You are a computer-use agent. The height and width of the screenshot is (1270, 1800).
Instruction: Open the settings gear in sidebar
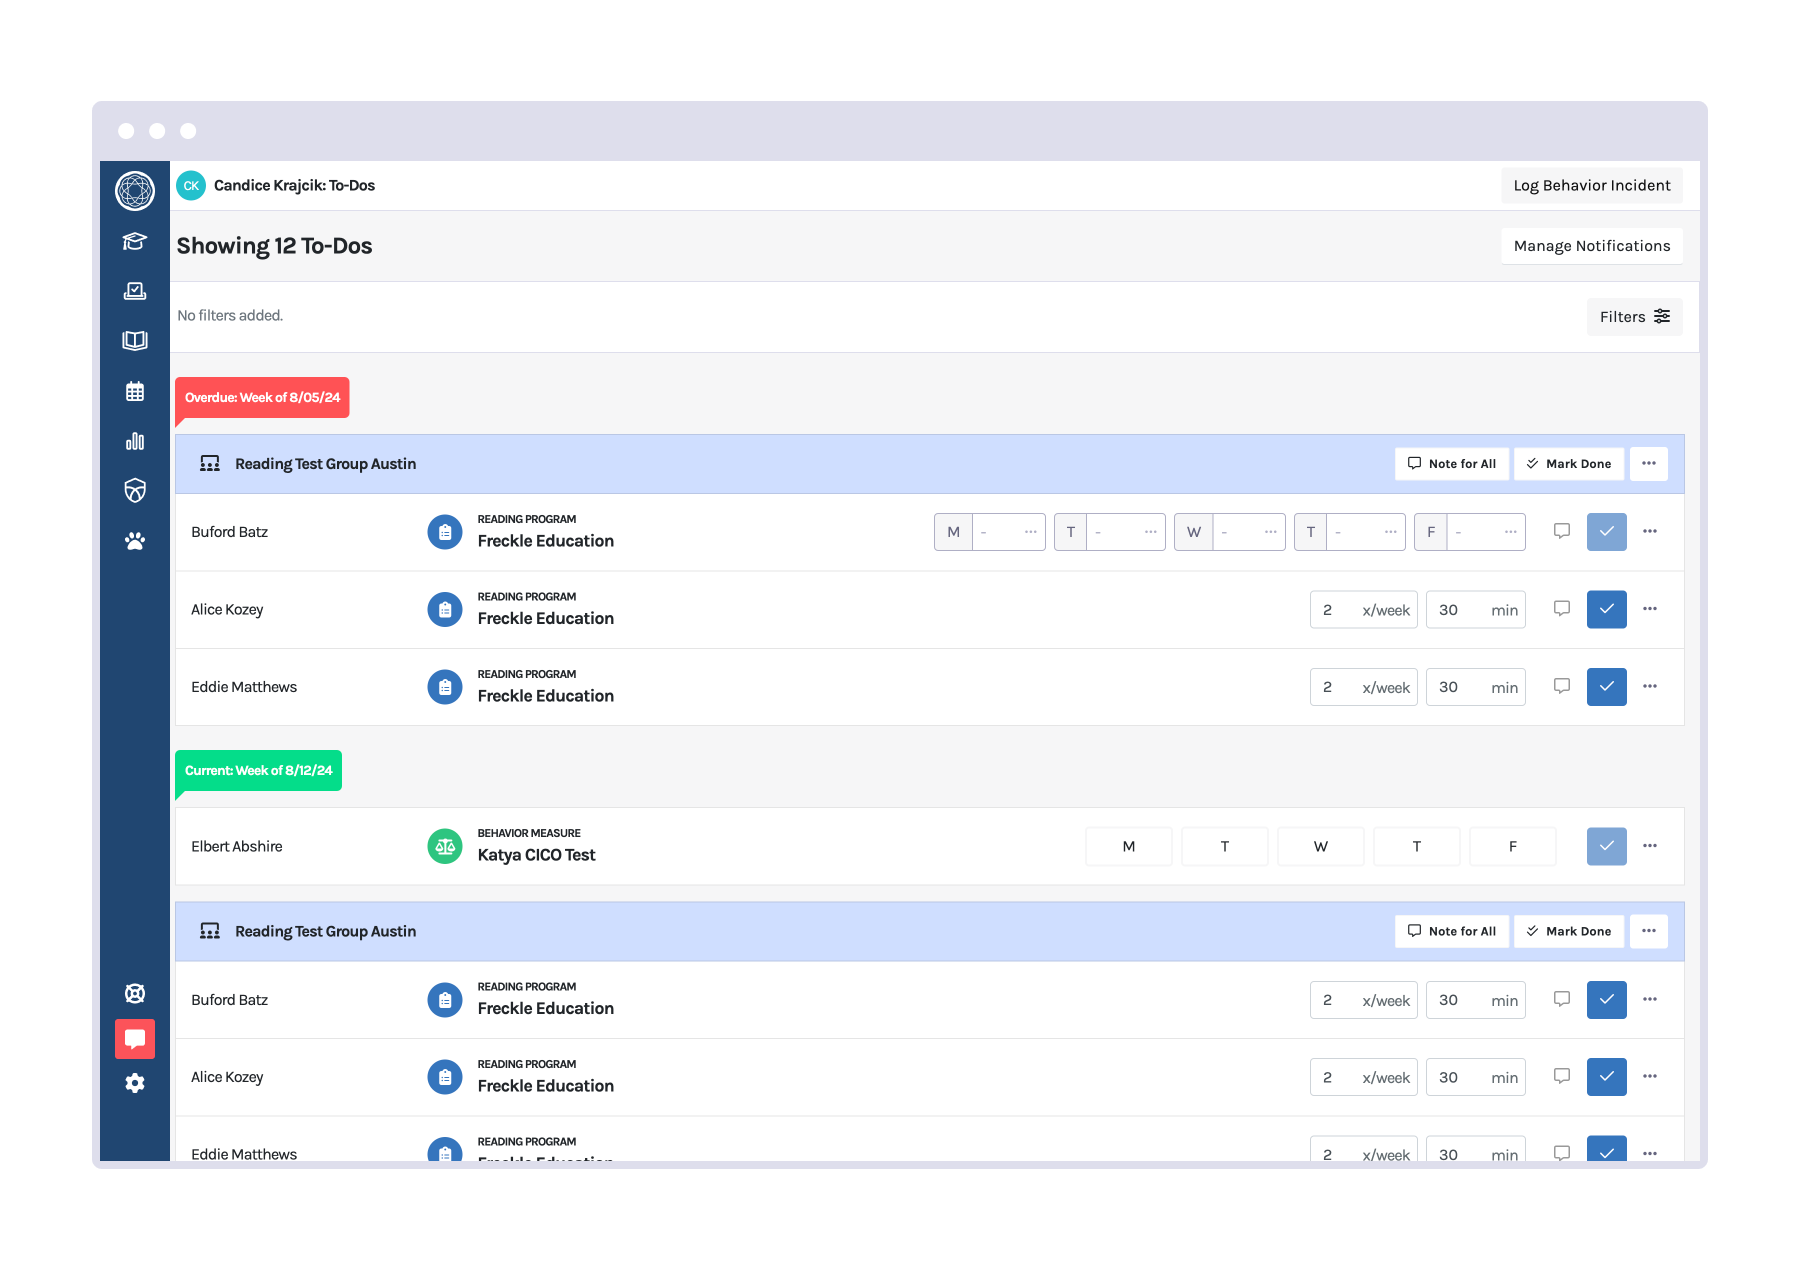pos(135,1083)
